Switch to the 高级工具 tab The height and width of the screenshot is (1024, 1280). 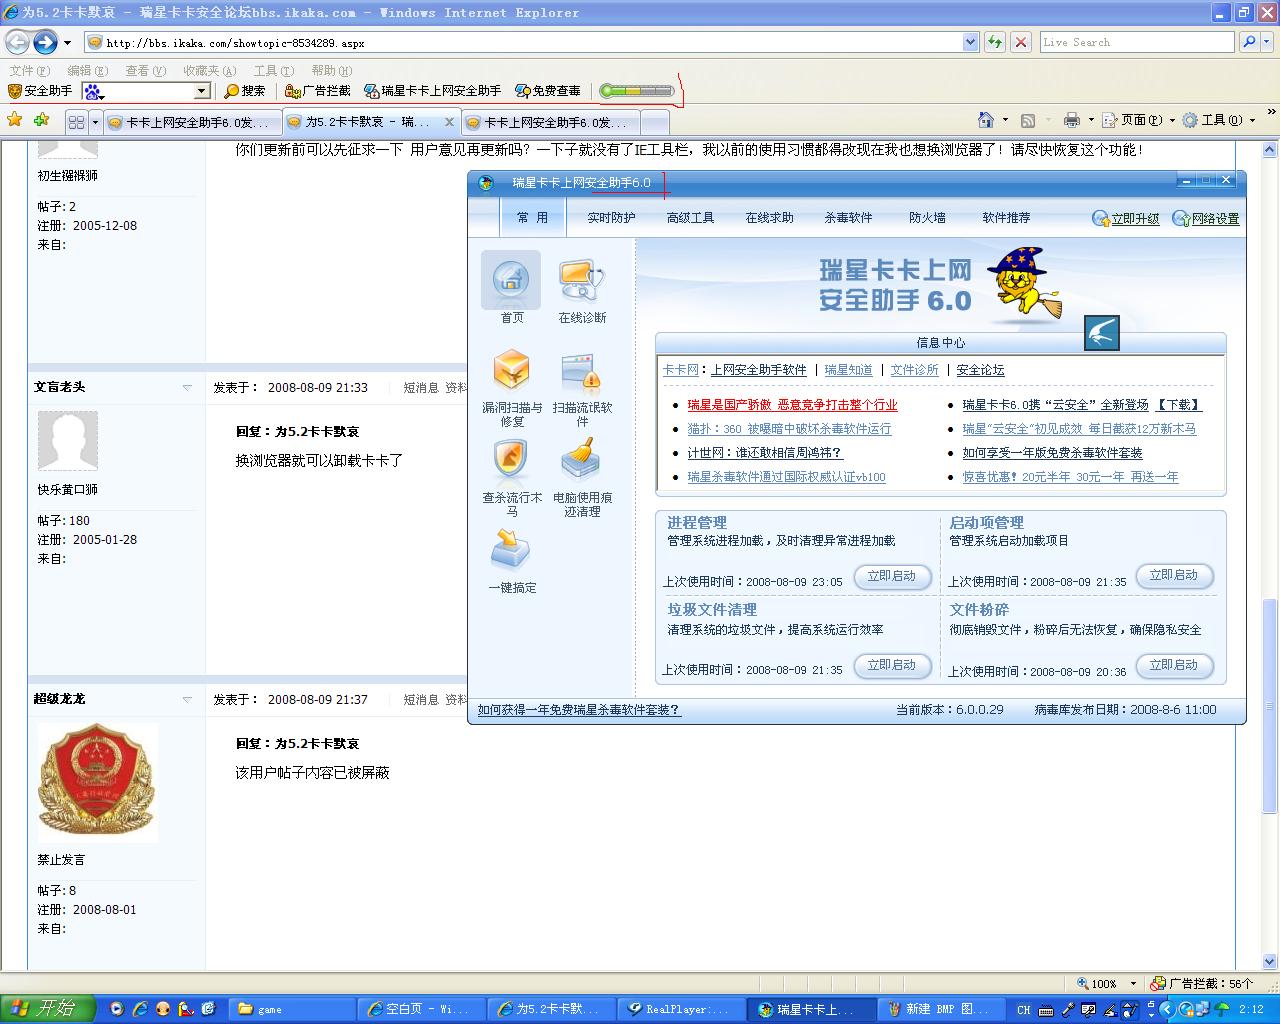[x=690, y=218]
